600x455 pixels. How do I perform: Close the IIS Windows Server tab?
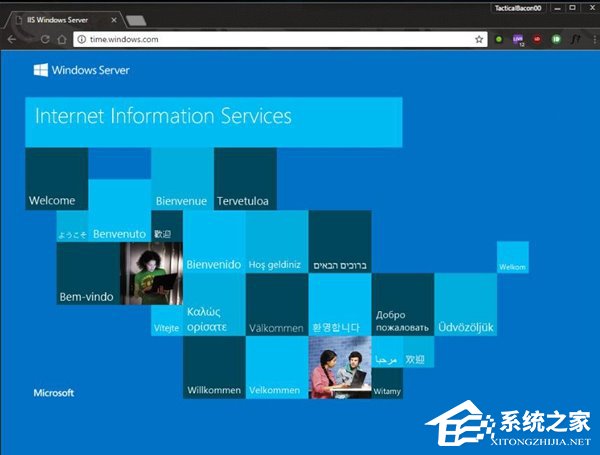click(x=114, y=20)
